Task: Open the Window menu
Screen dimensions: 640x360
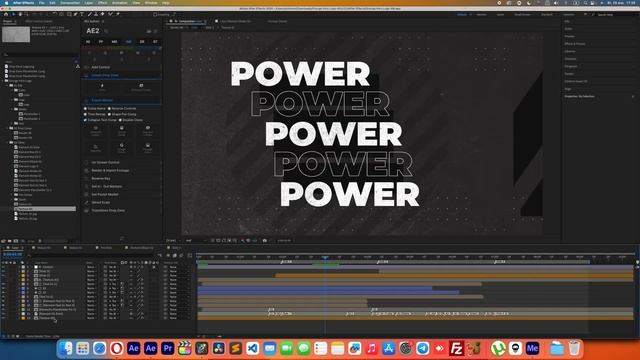Action: click(151, 3)
